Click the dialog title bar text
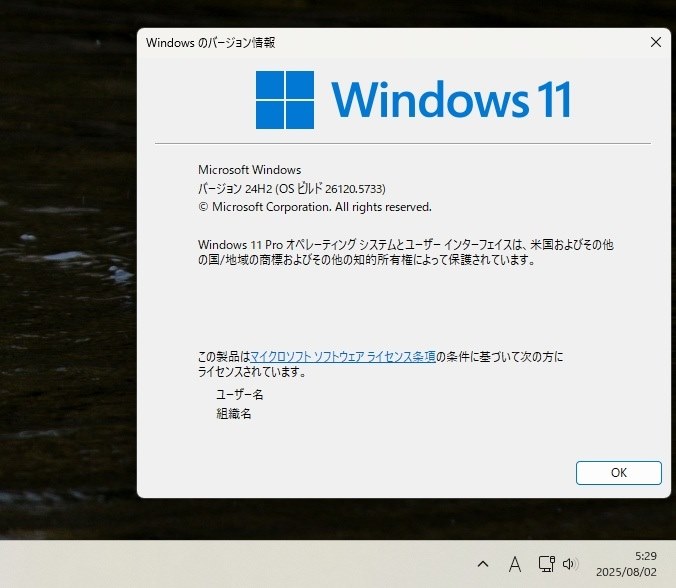This screenshot has width=676, height=588. coord(210,42)
